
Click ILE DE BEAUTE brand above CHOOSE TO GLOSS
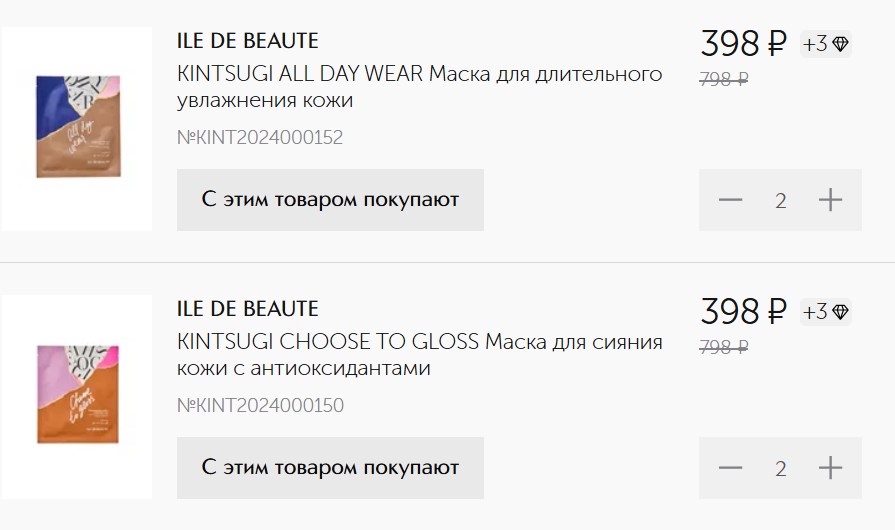click(x=248, y=309)
